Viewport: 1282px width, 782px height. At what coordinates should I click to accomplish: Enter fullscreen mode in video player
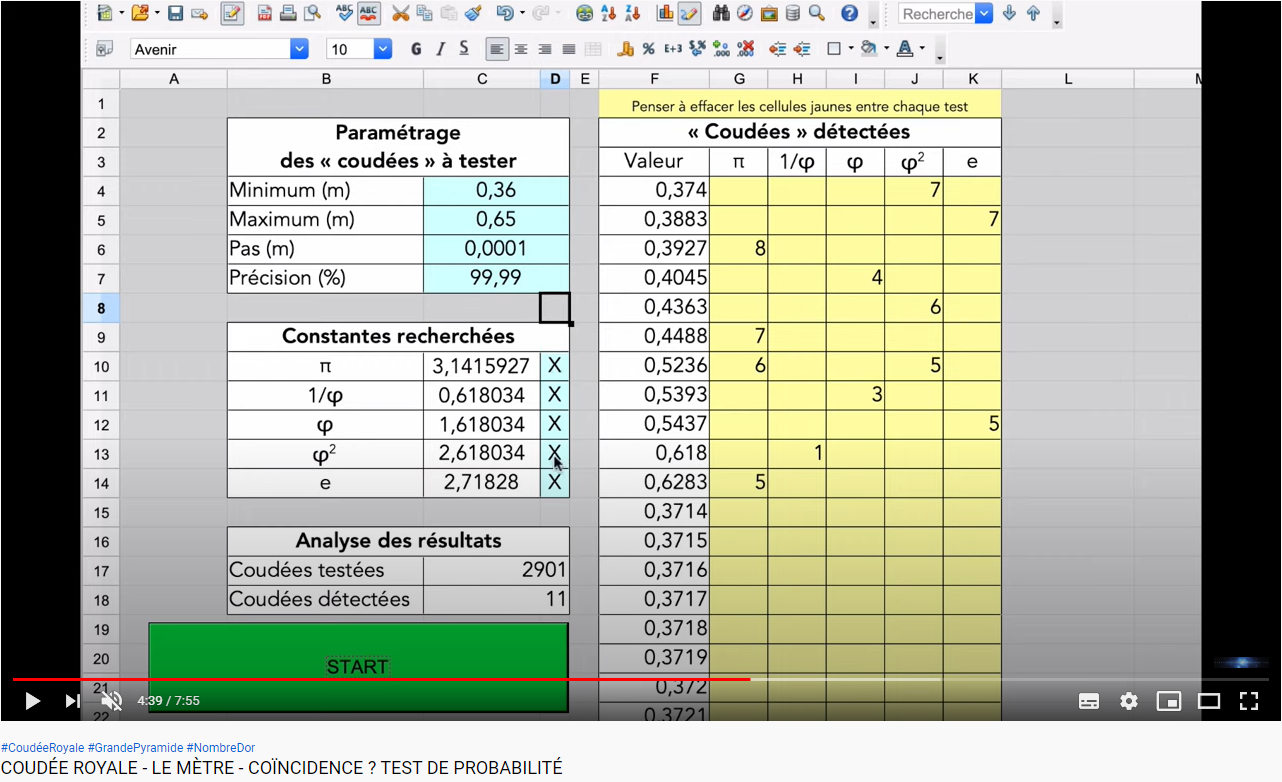[x=1248, y=701]
